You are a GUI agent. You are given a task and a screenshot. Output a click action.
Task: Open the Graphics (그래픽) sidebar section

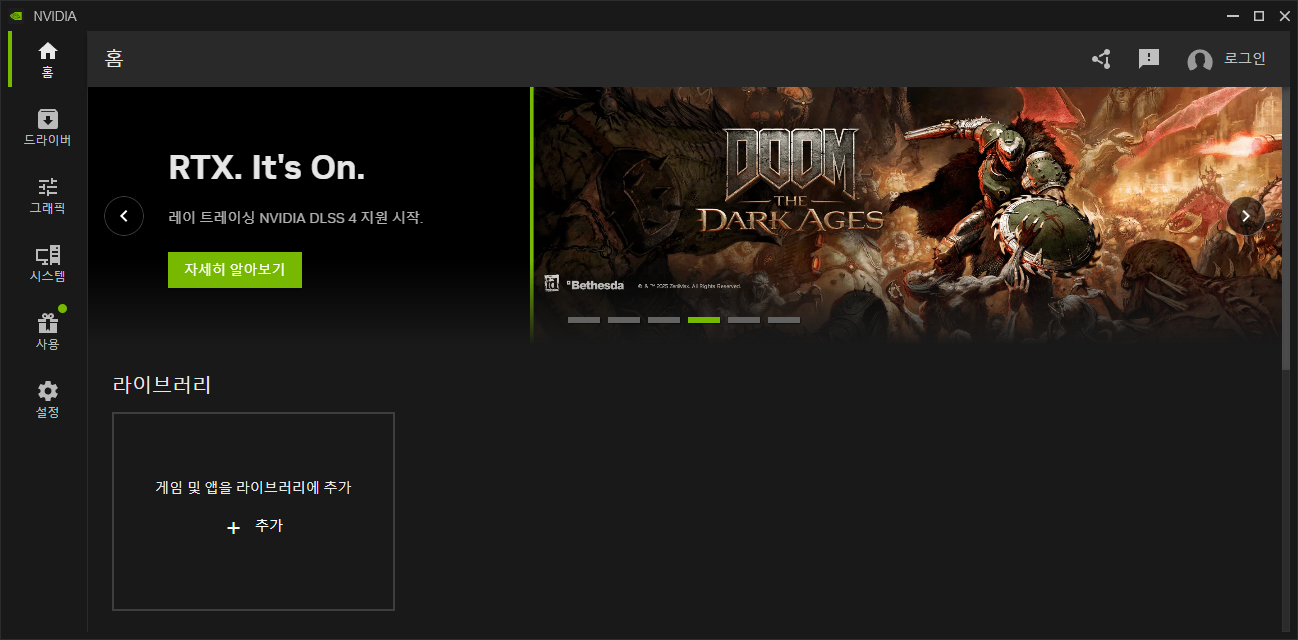click(47, 195)
